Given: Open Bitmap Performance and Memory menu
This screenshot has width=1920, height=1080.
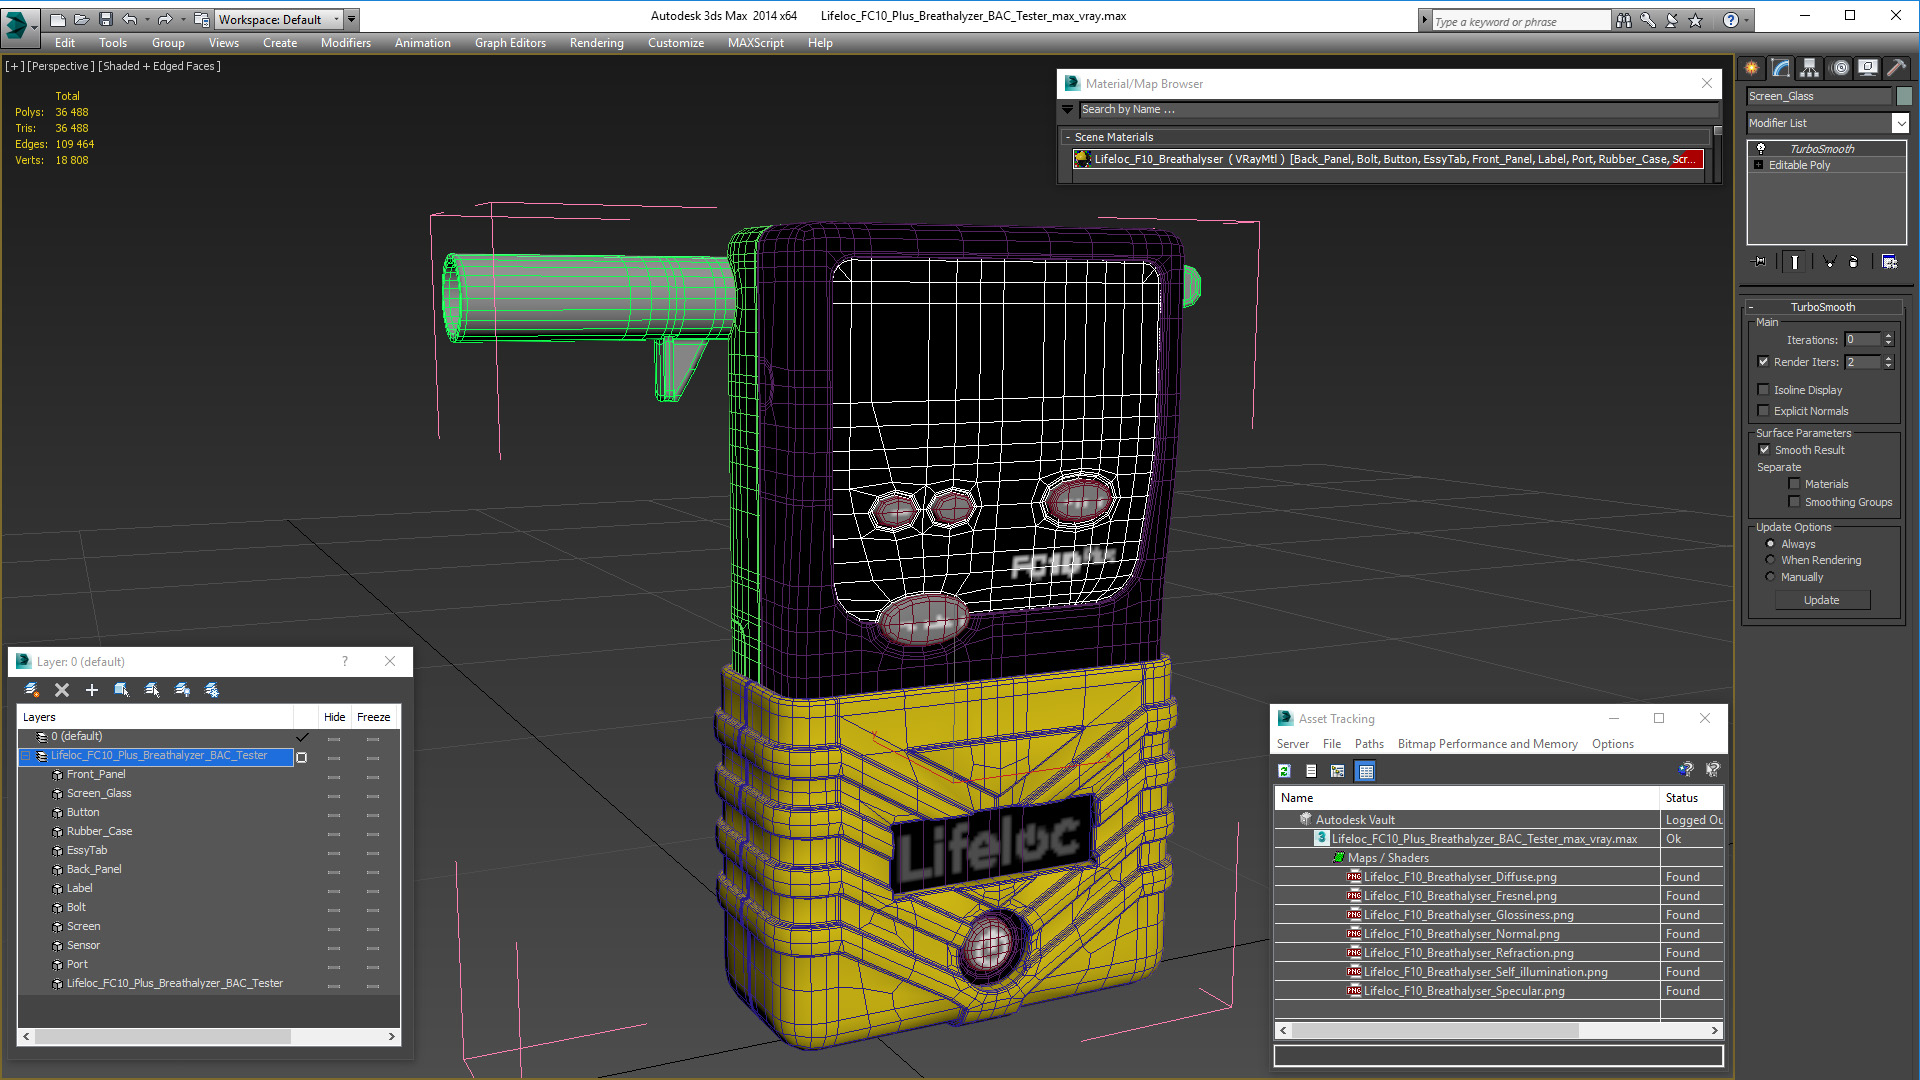Looking at the screenshot, I should 1487,744.
